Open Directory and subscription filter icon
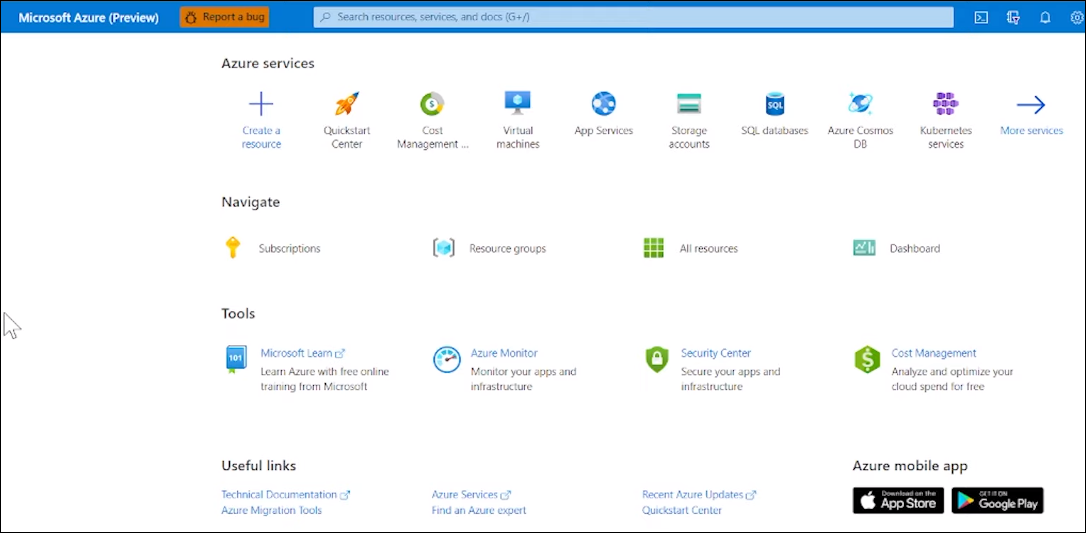Viewport: 1086px width, 533px height. click(1013, 17)
